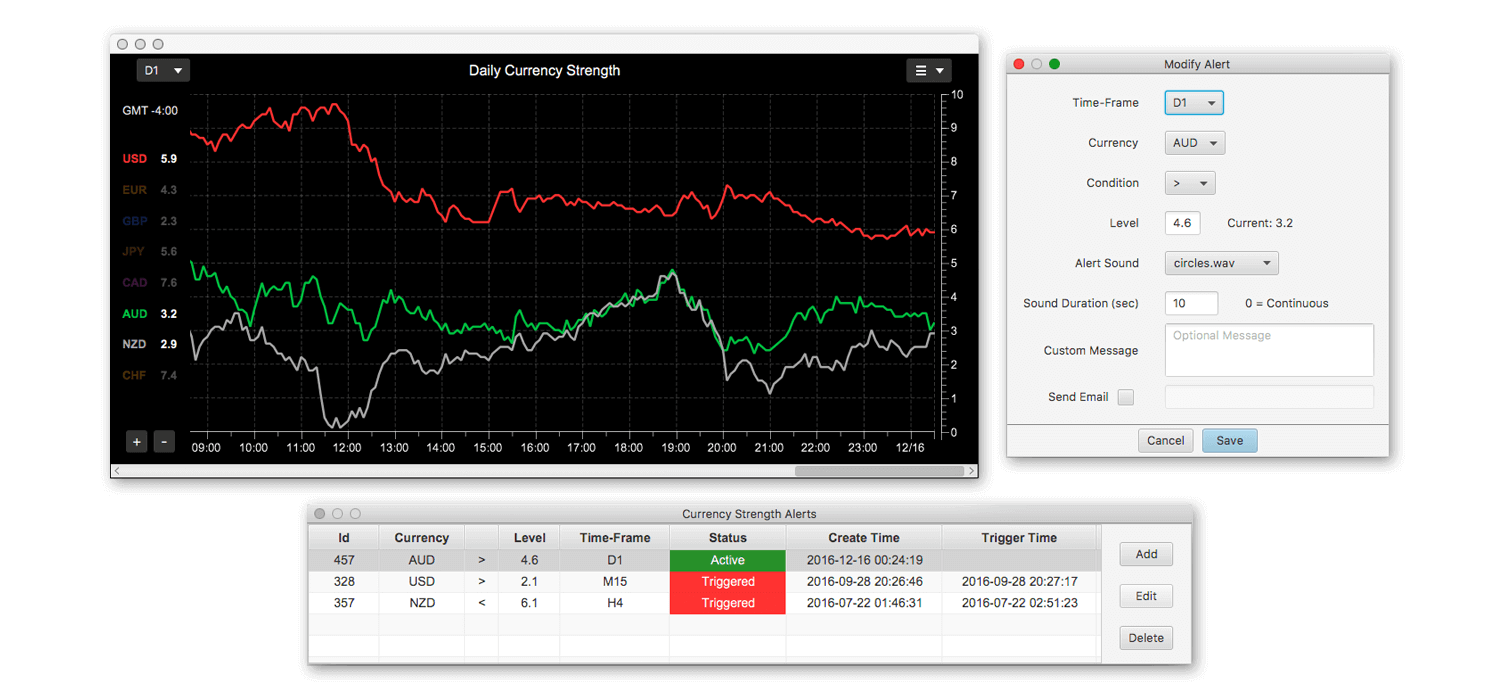The height and width of the screenshot is (700, 1500).
Task: Zoom into the chart using the plus icon
Action: click(136, 441)
